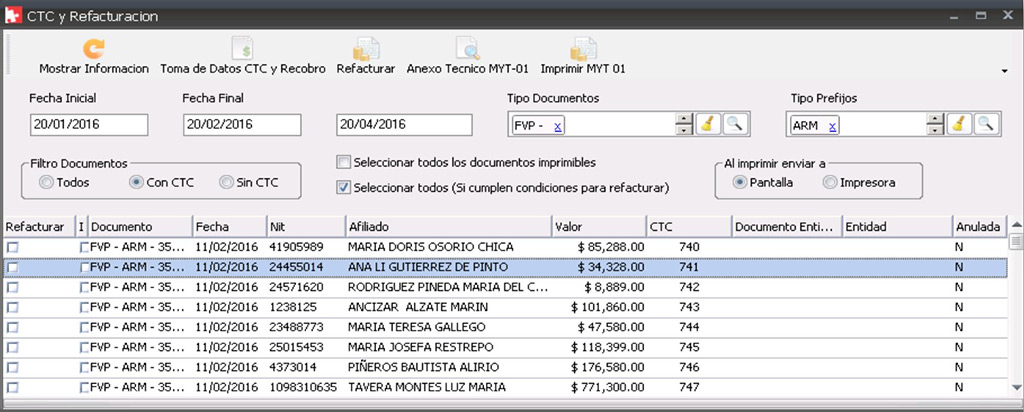The image size is (1024, 412).
Task: Click the Imprimir MYT 01 icon
Action: (582, 49)
